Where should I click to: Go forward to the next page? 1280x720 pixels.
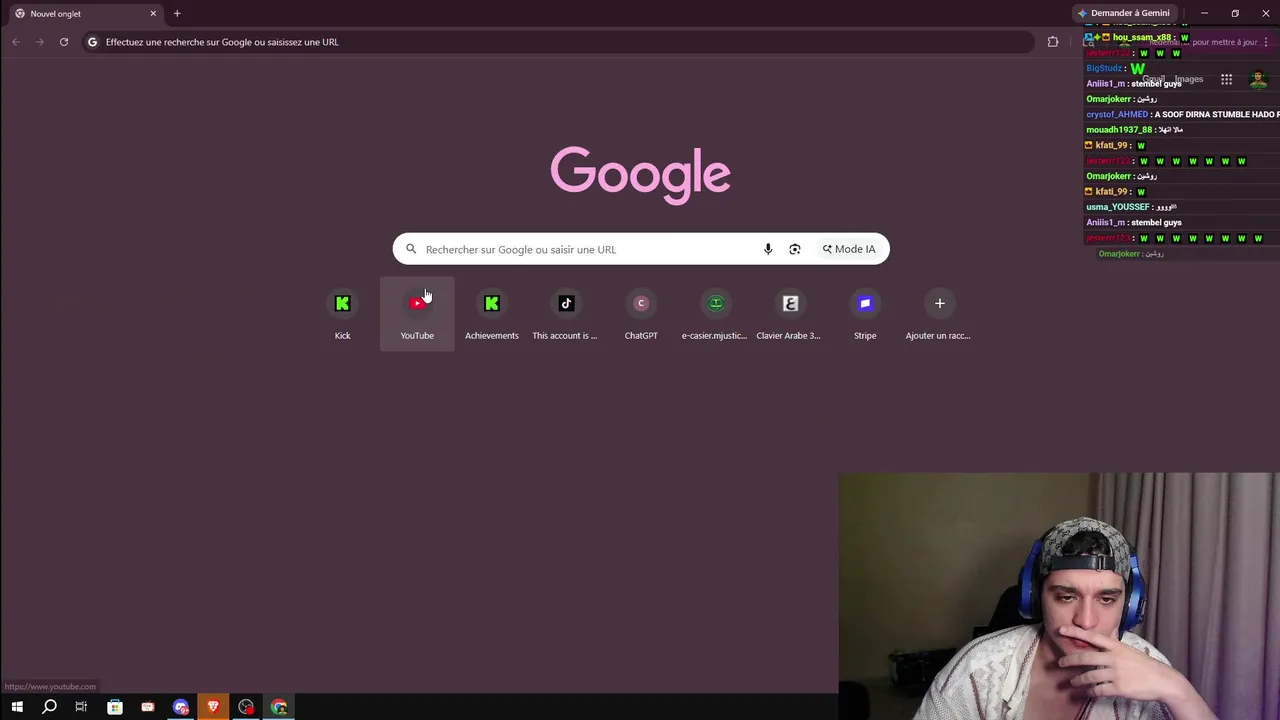point(40,42)
